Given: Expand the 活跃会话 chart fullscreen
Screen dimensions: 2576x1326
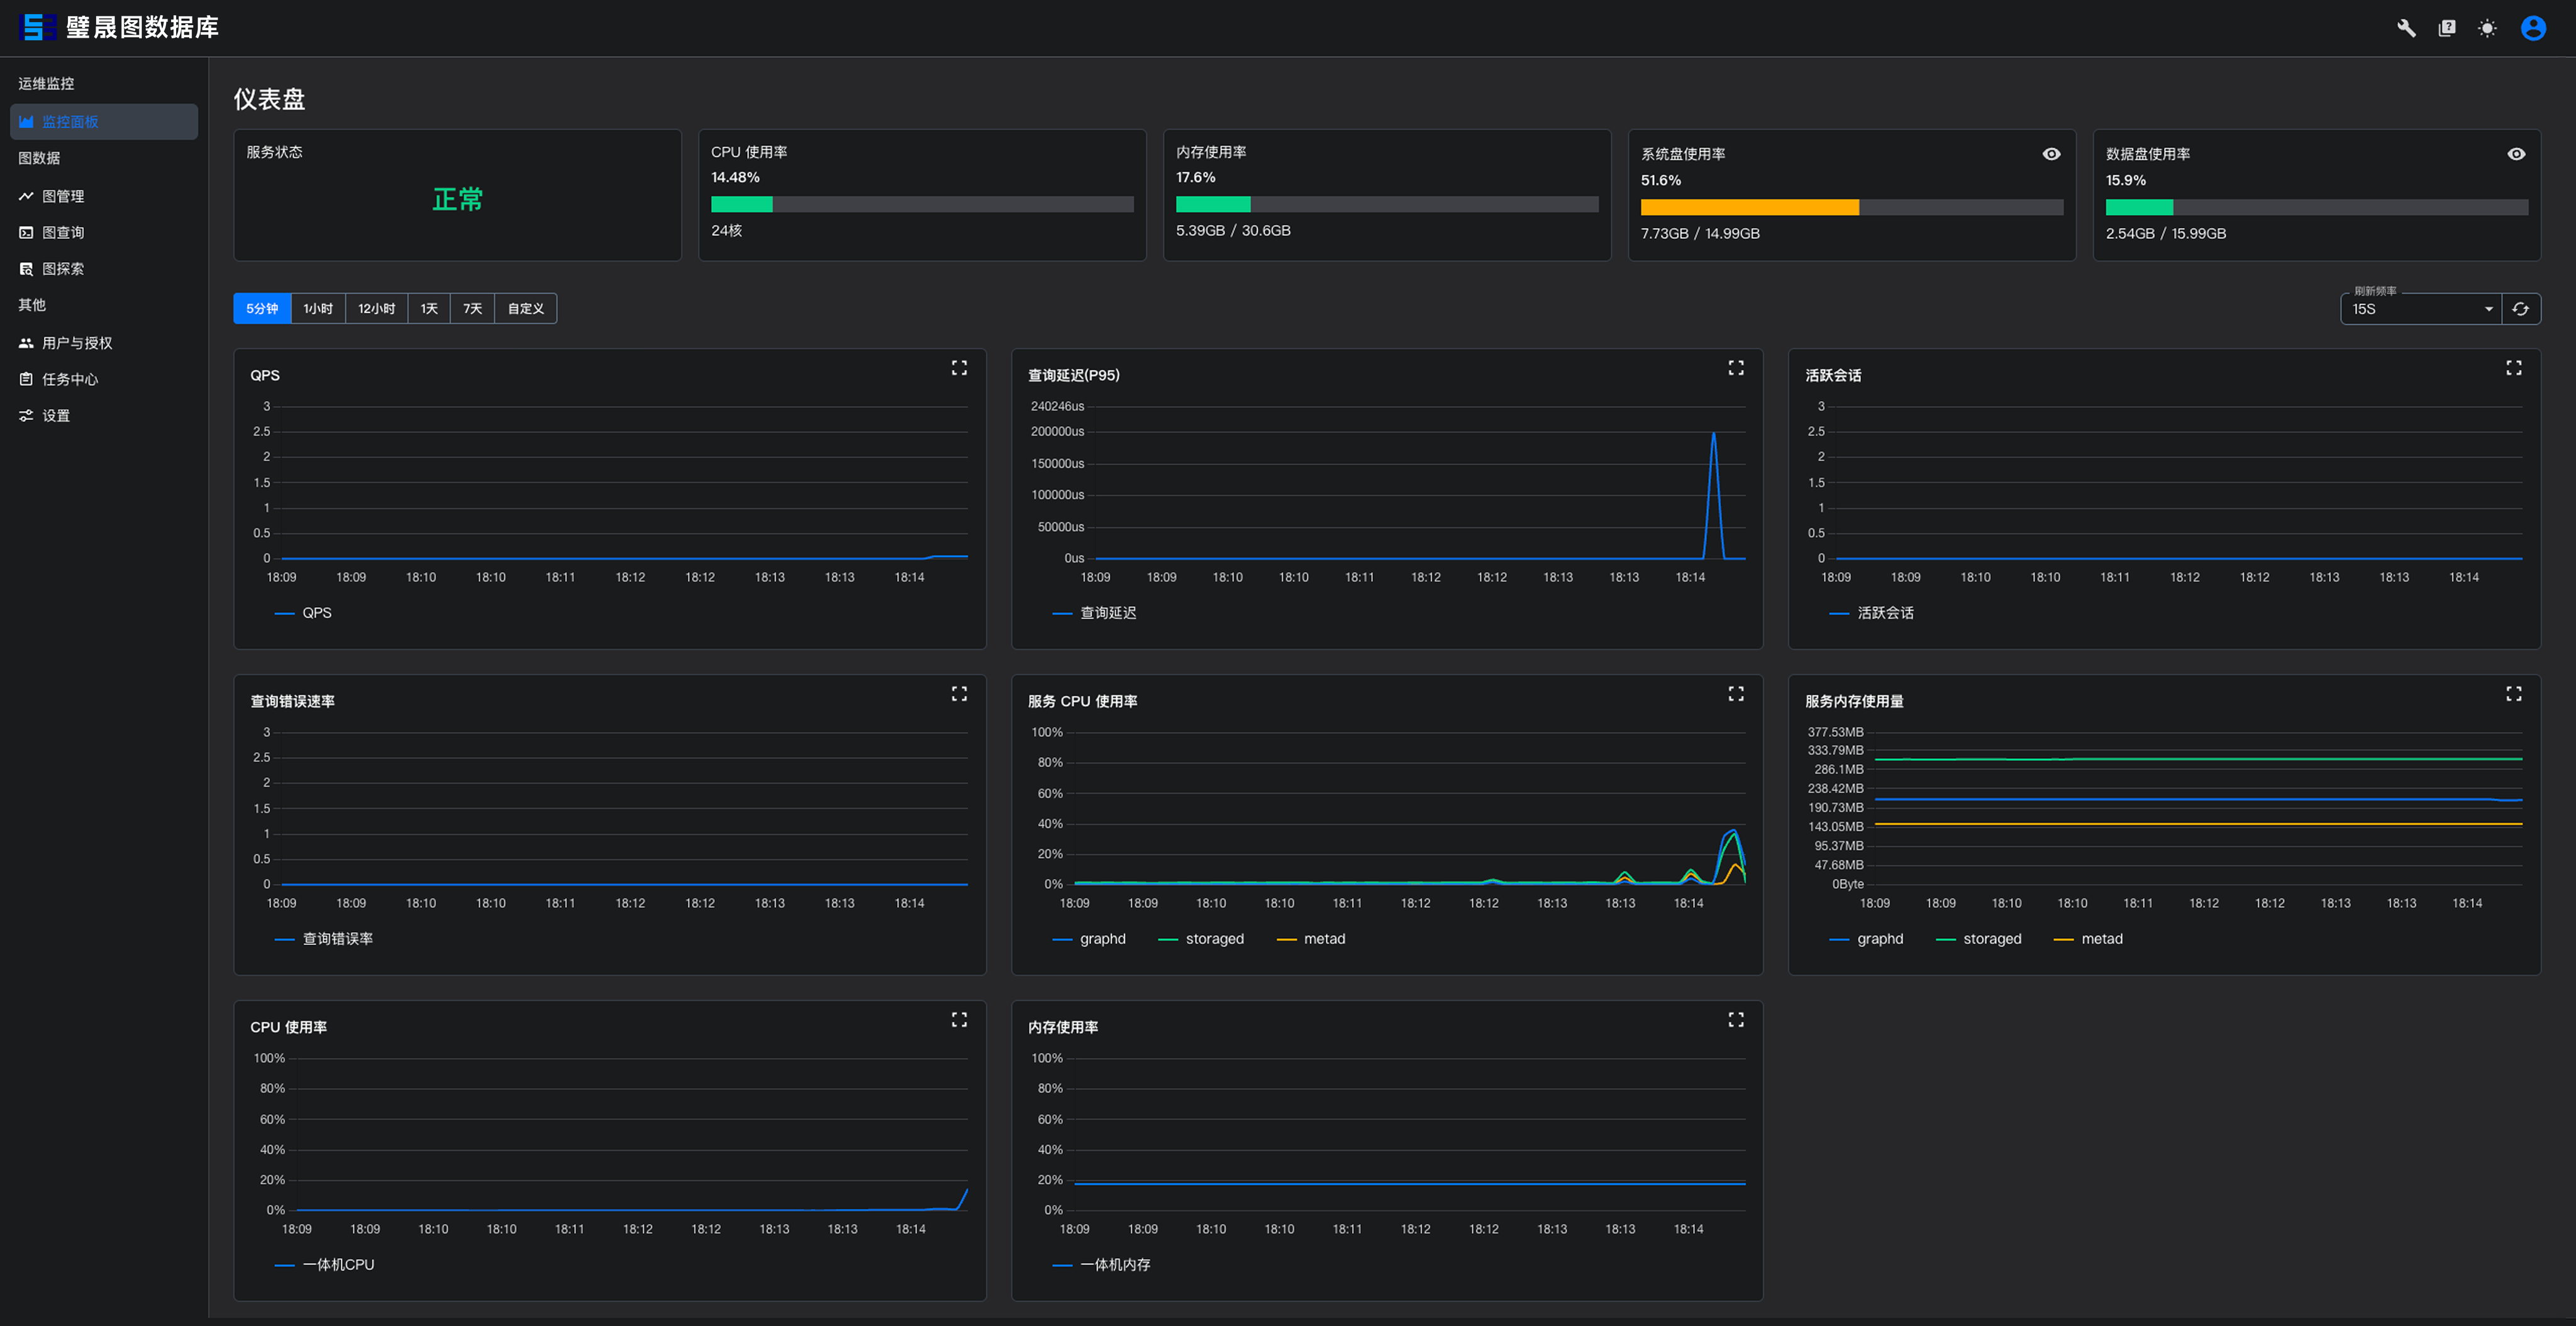Looking at the screenshot, I should [x=2513, y=368].
